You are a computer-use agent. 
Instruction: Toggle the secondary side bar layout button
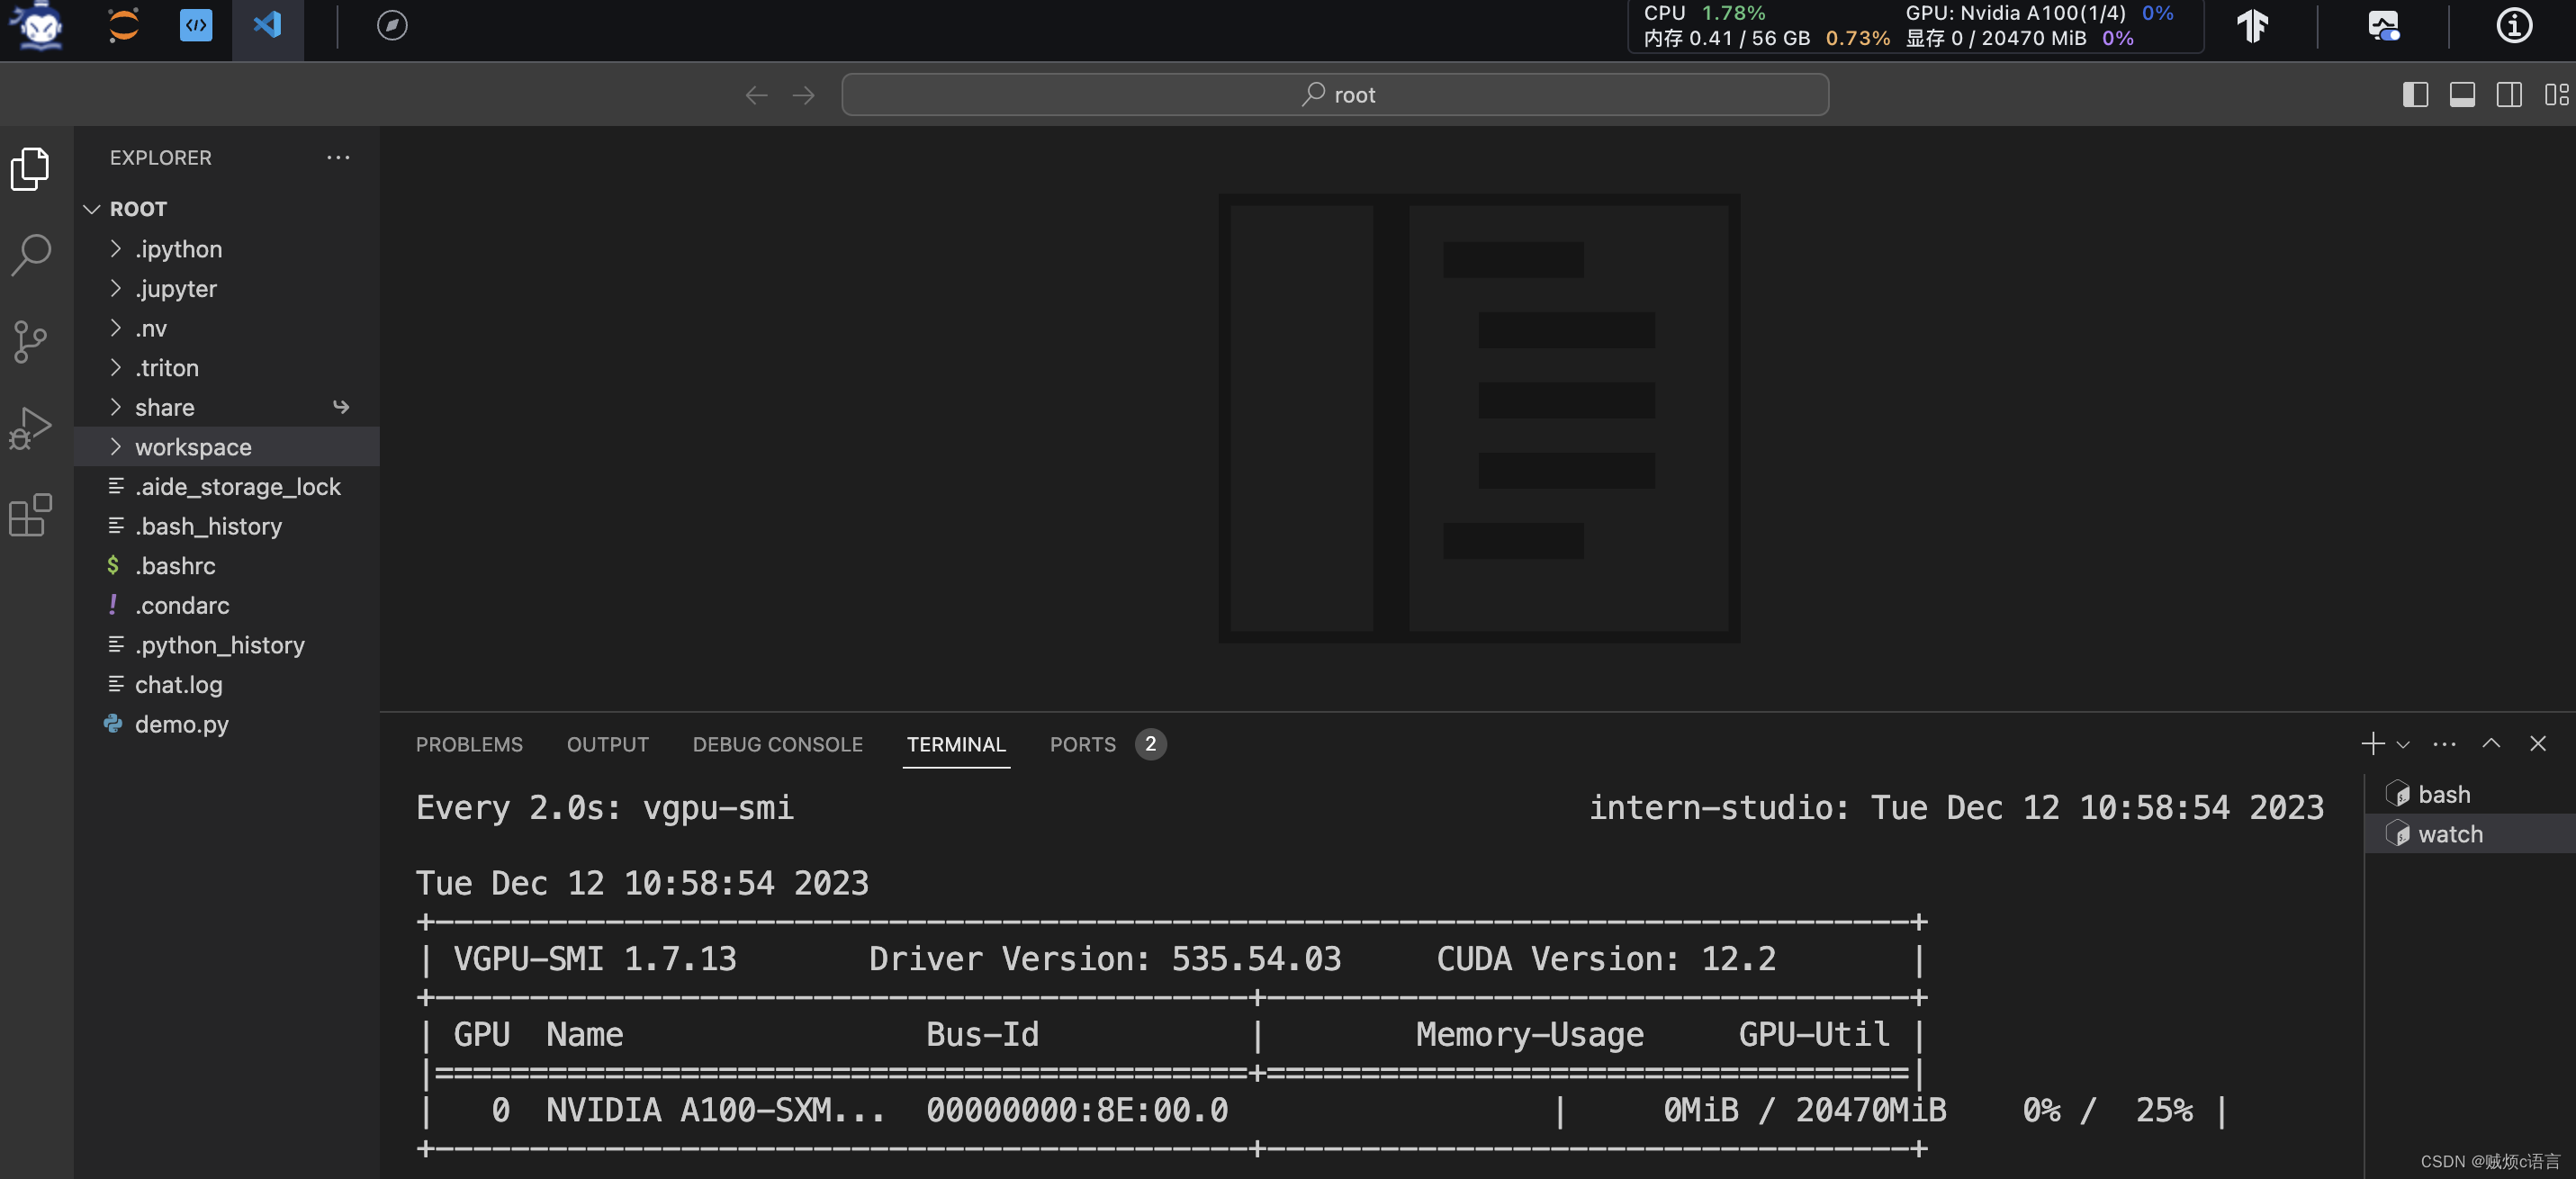pos(2509,95)
